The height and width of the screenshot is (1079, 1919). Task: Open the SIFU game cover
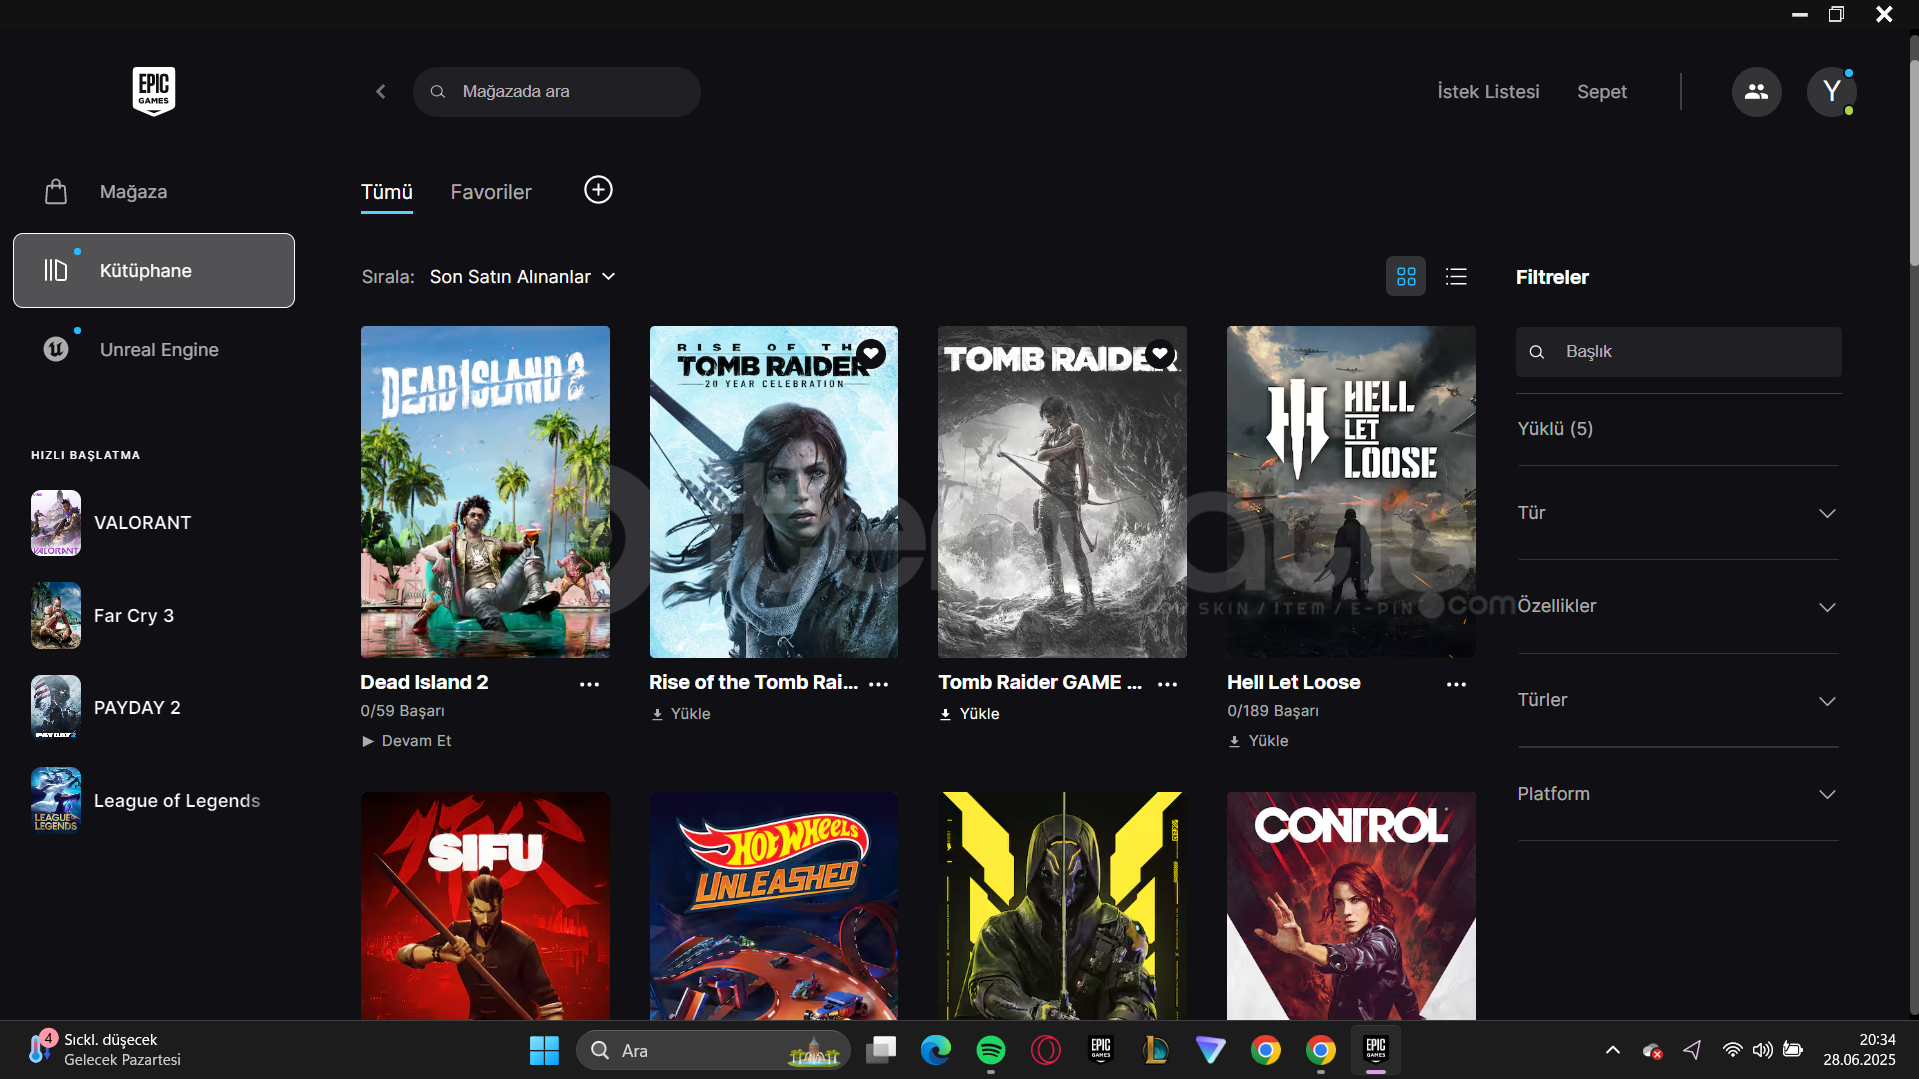pyautogui.click(x=485, y=906)
